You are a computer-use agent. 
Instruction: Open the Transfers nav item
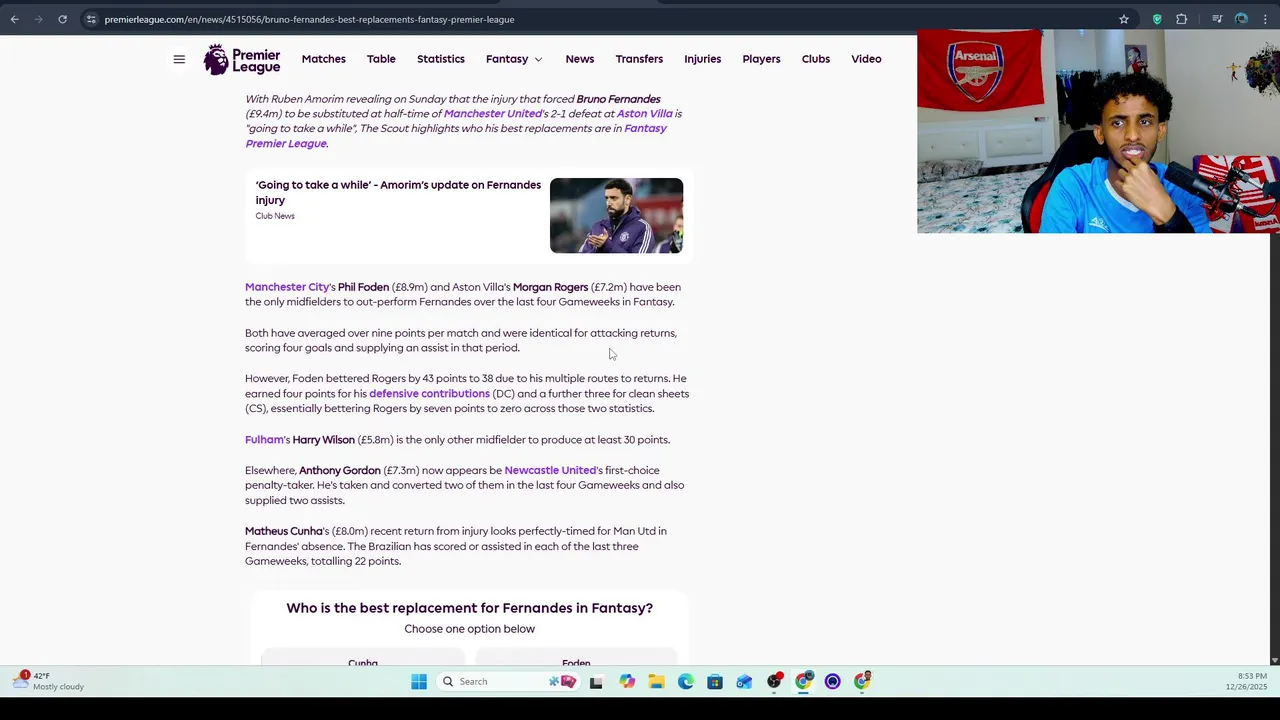coord(639,59)
